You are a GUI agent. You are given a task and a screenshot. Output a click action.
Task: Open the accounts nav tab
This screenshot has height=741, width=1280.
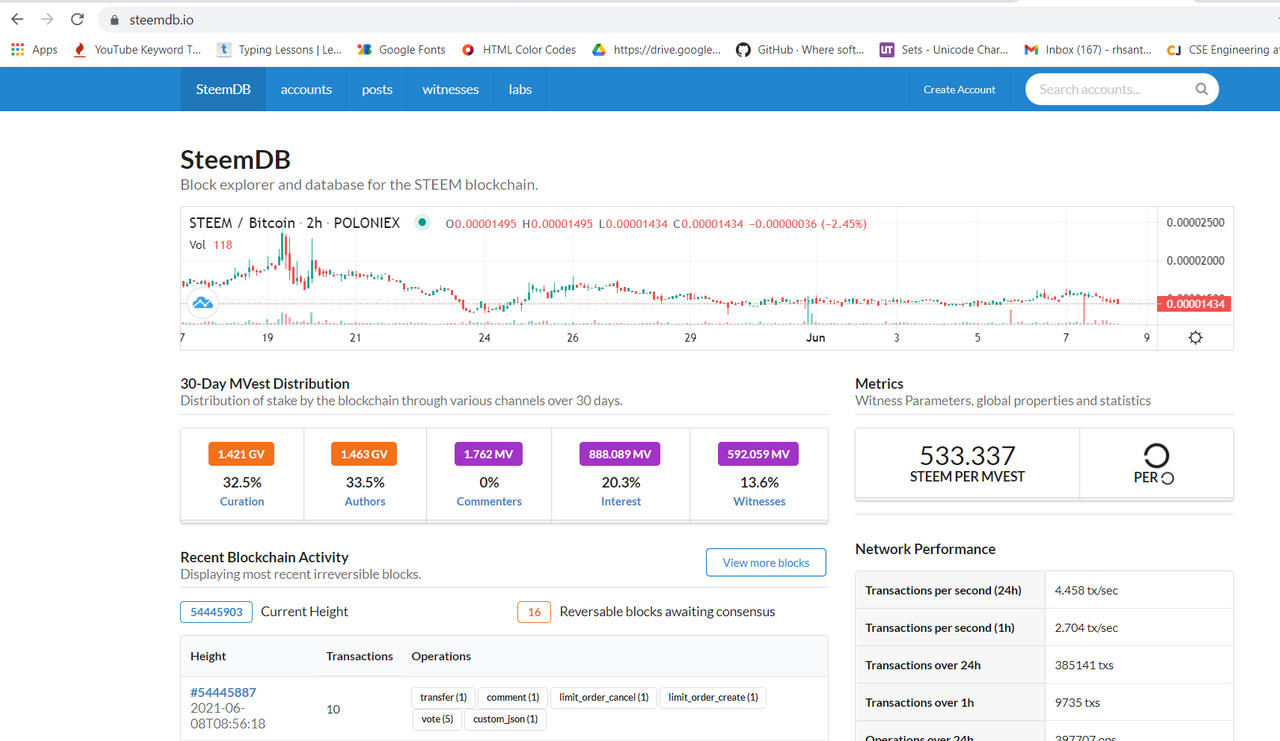click(x=306, y=89)
